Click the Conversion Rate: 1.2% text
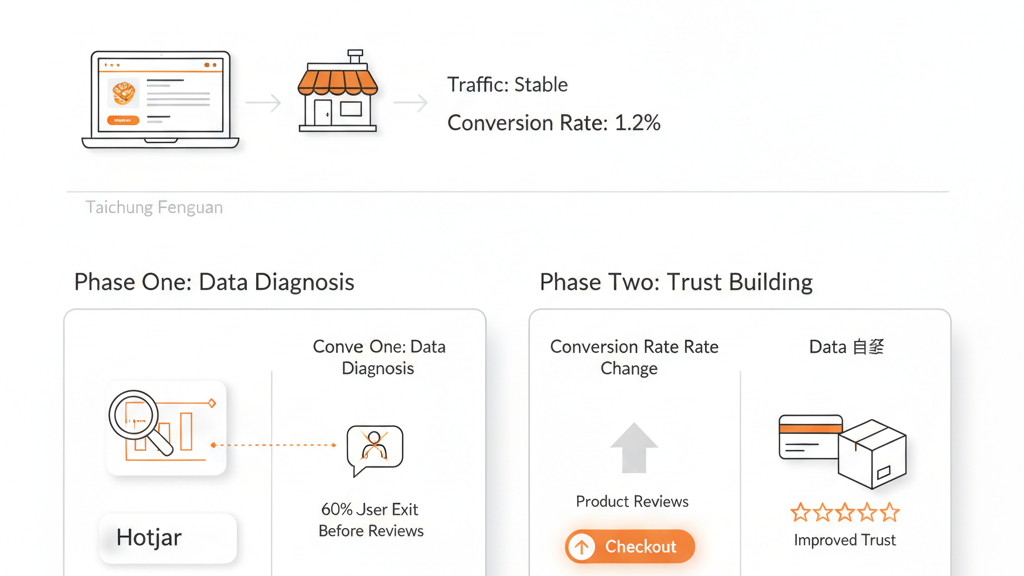 (553, 123)
